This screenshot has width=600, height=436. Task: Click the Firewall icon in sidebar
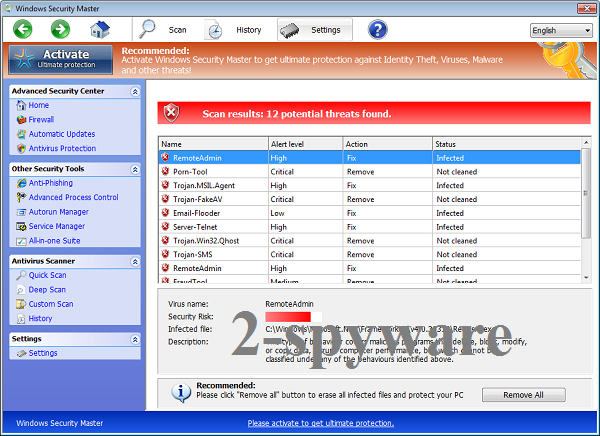click(21, 119)
